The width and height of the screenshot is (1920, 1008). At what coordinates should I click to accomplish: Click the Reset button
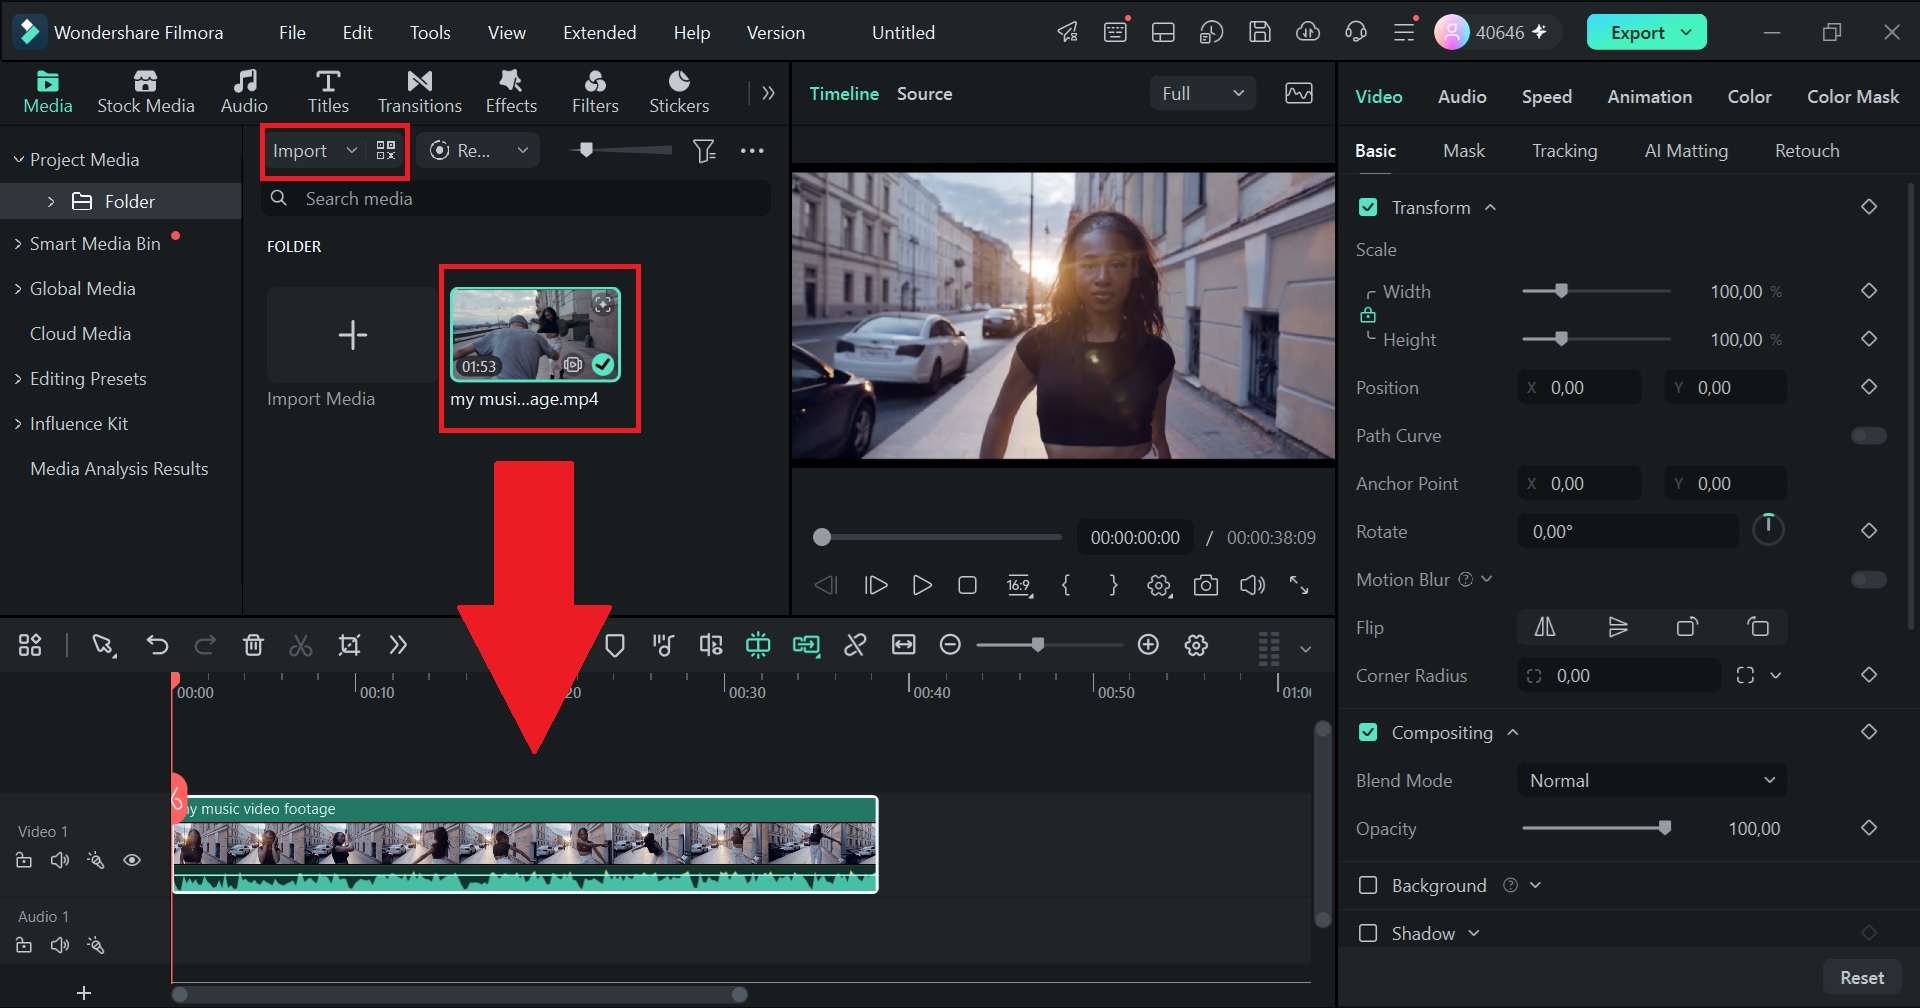pos(1862,977)
